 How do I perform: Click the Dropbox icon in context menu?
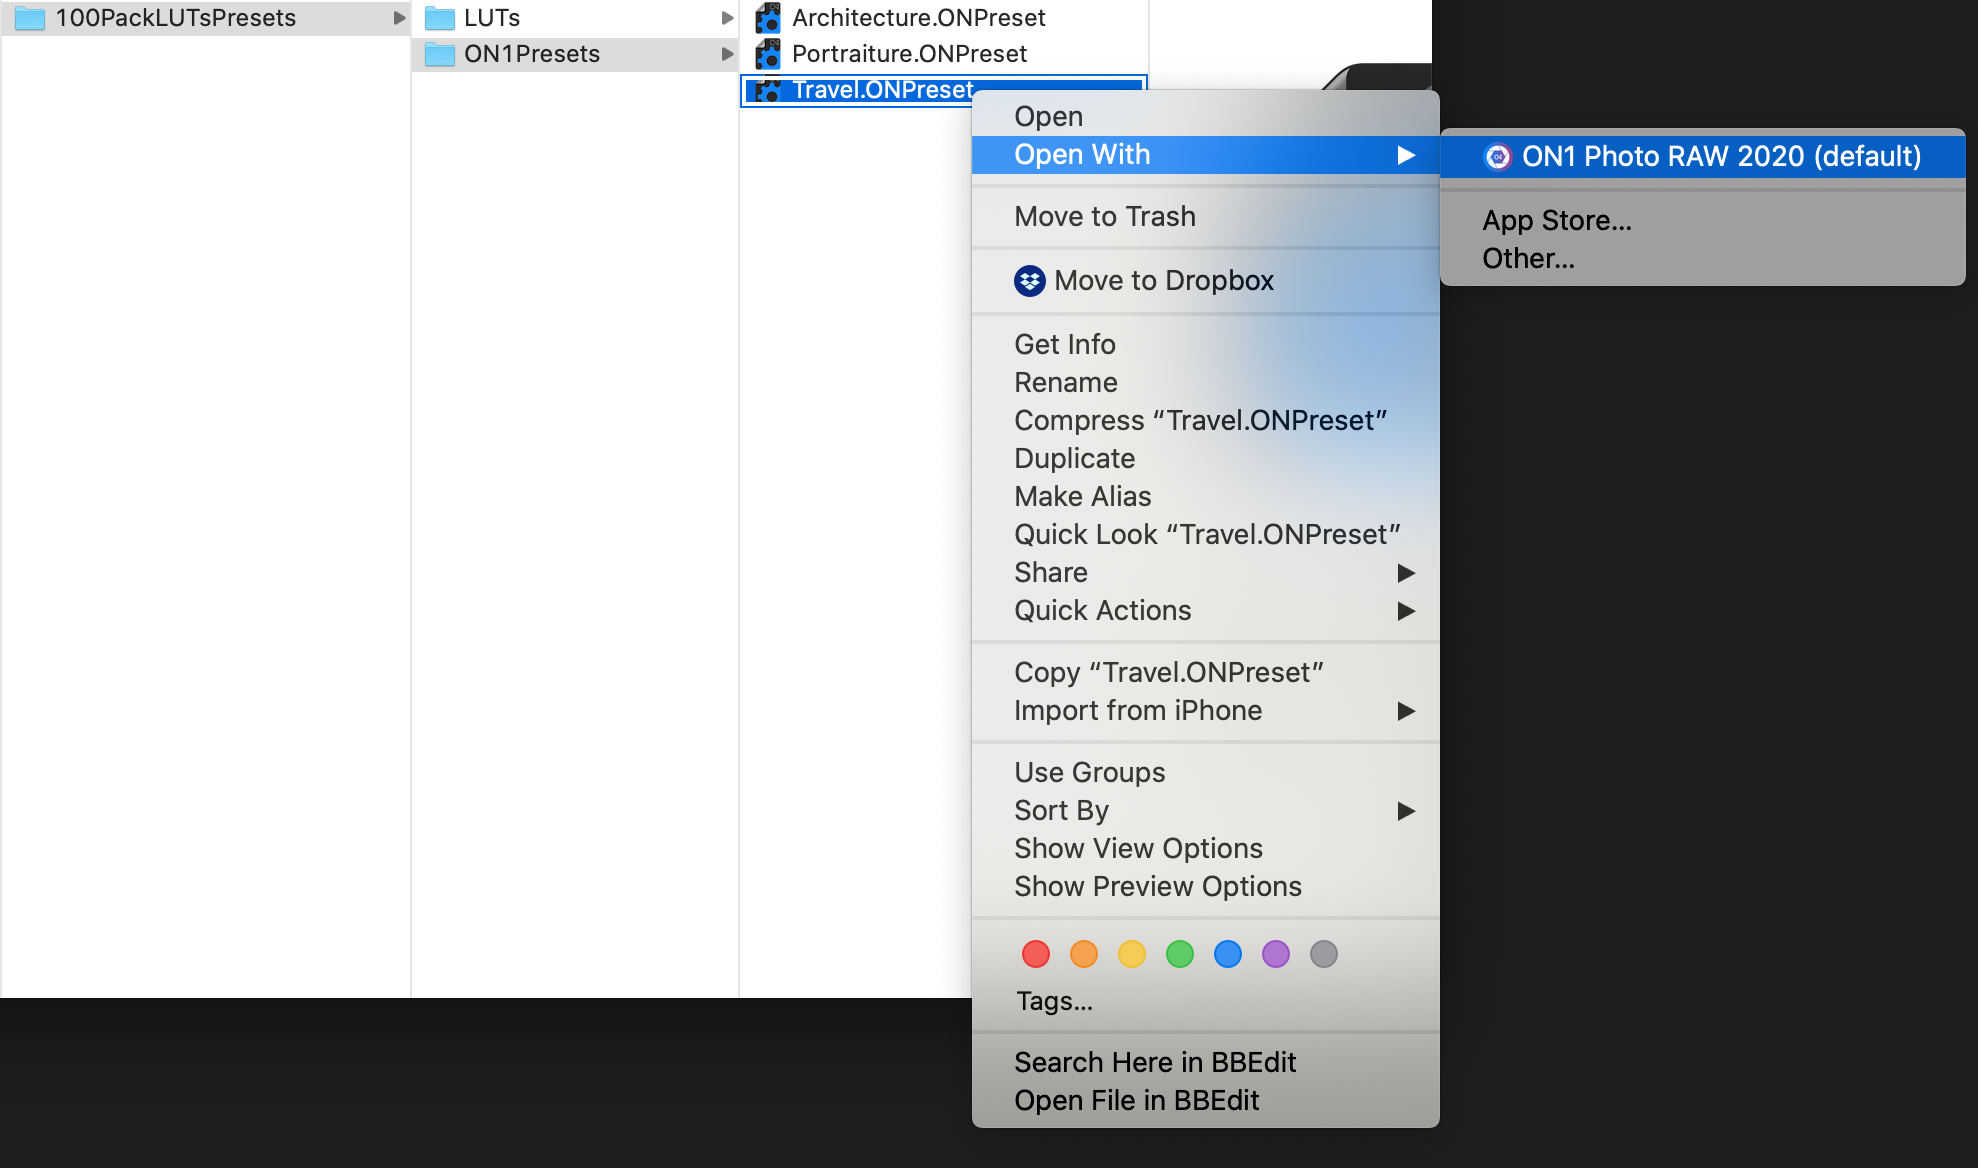[1030, 281]
